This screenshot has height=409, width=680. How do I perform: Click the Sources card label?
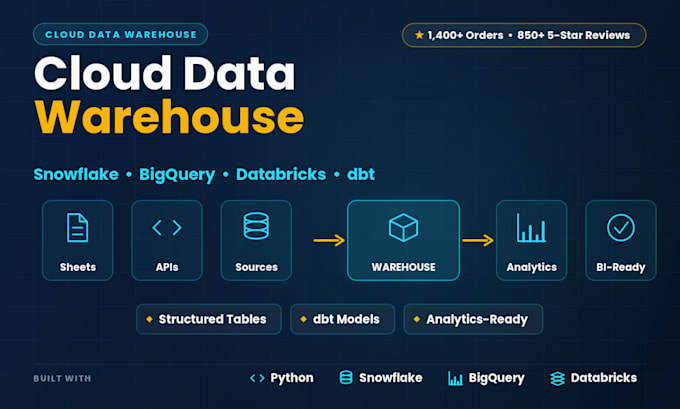(x=256, y=267)
